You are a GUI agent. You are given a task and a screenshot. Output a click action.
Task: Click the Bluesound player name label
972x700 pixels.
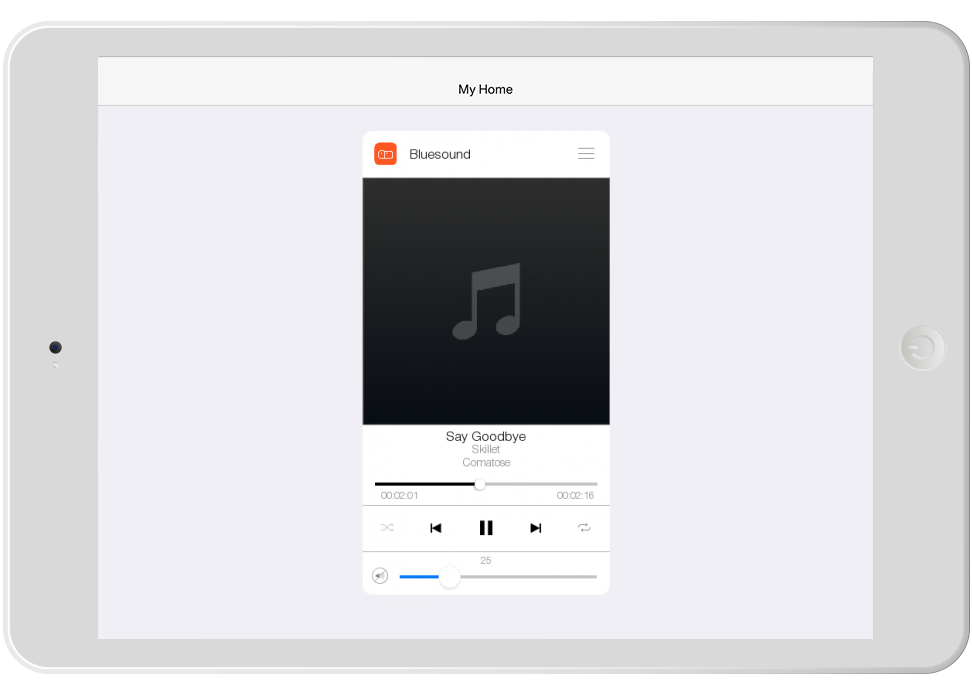point(440,154)
